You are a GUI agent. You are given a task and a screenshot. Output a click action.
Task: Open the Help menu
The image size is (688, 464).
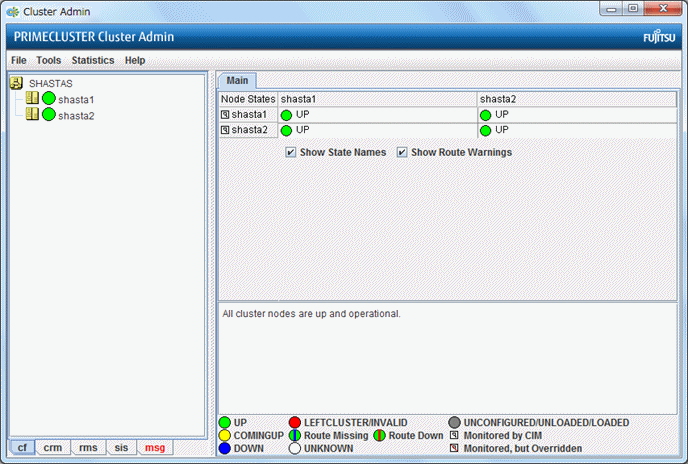135,60
